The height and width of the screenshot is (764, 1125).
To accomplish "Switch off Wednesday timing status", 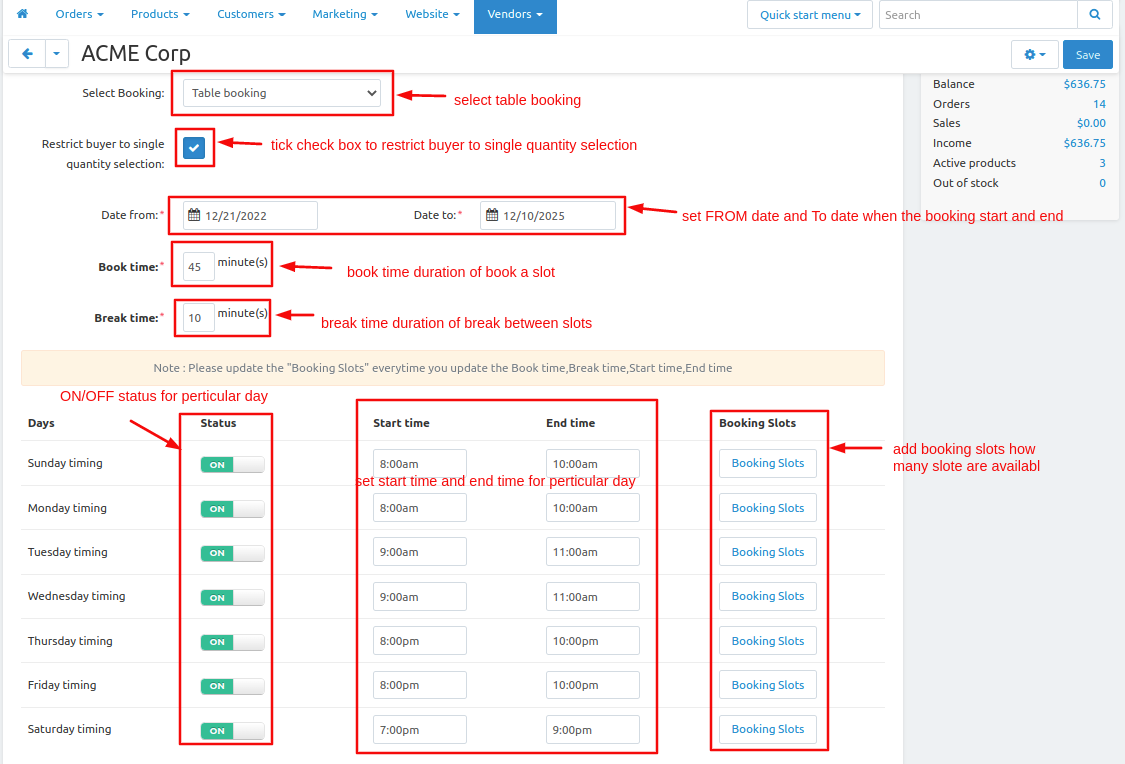I will 232,597.
